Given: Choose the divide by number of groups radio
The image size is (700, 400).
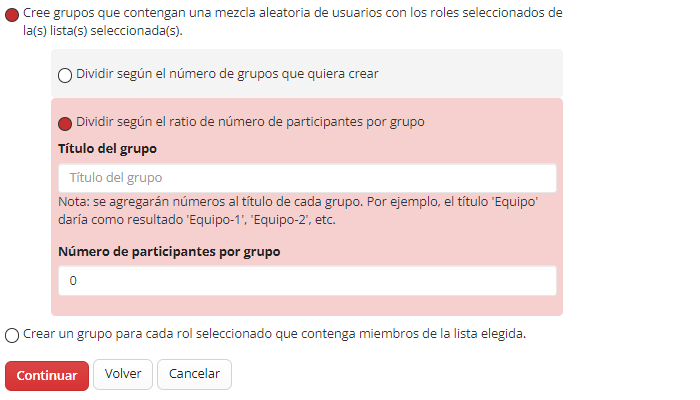Looking at the screenshot, I should (x=66, y=75).
